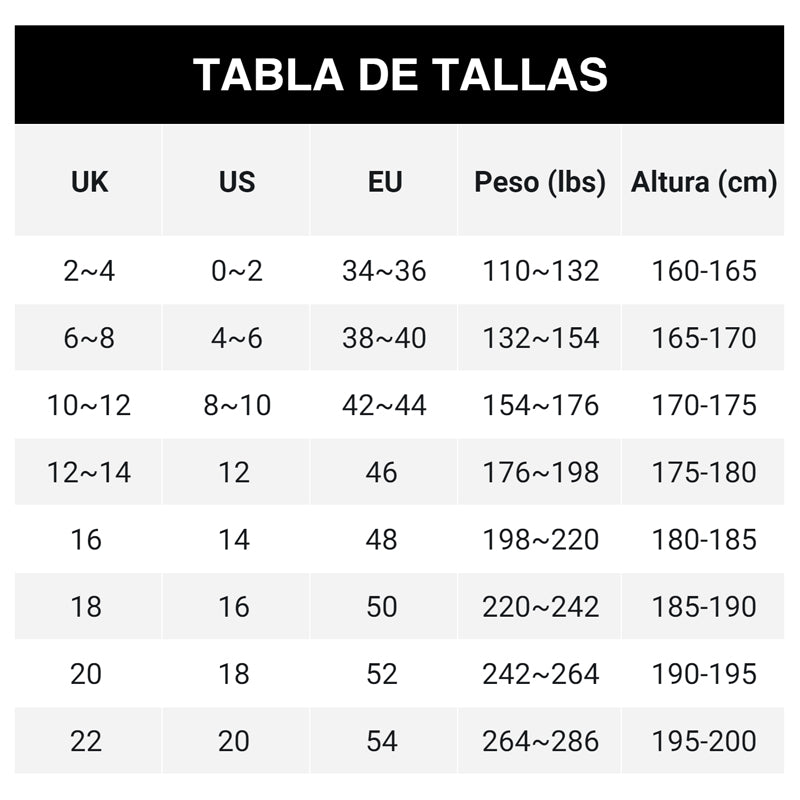Click the UK size 18 cell
This screenshot has width=800, height=800.
point(88,607)
